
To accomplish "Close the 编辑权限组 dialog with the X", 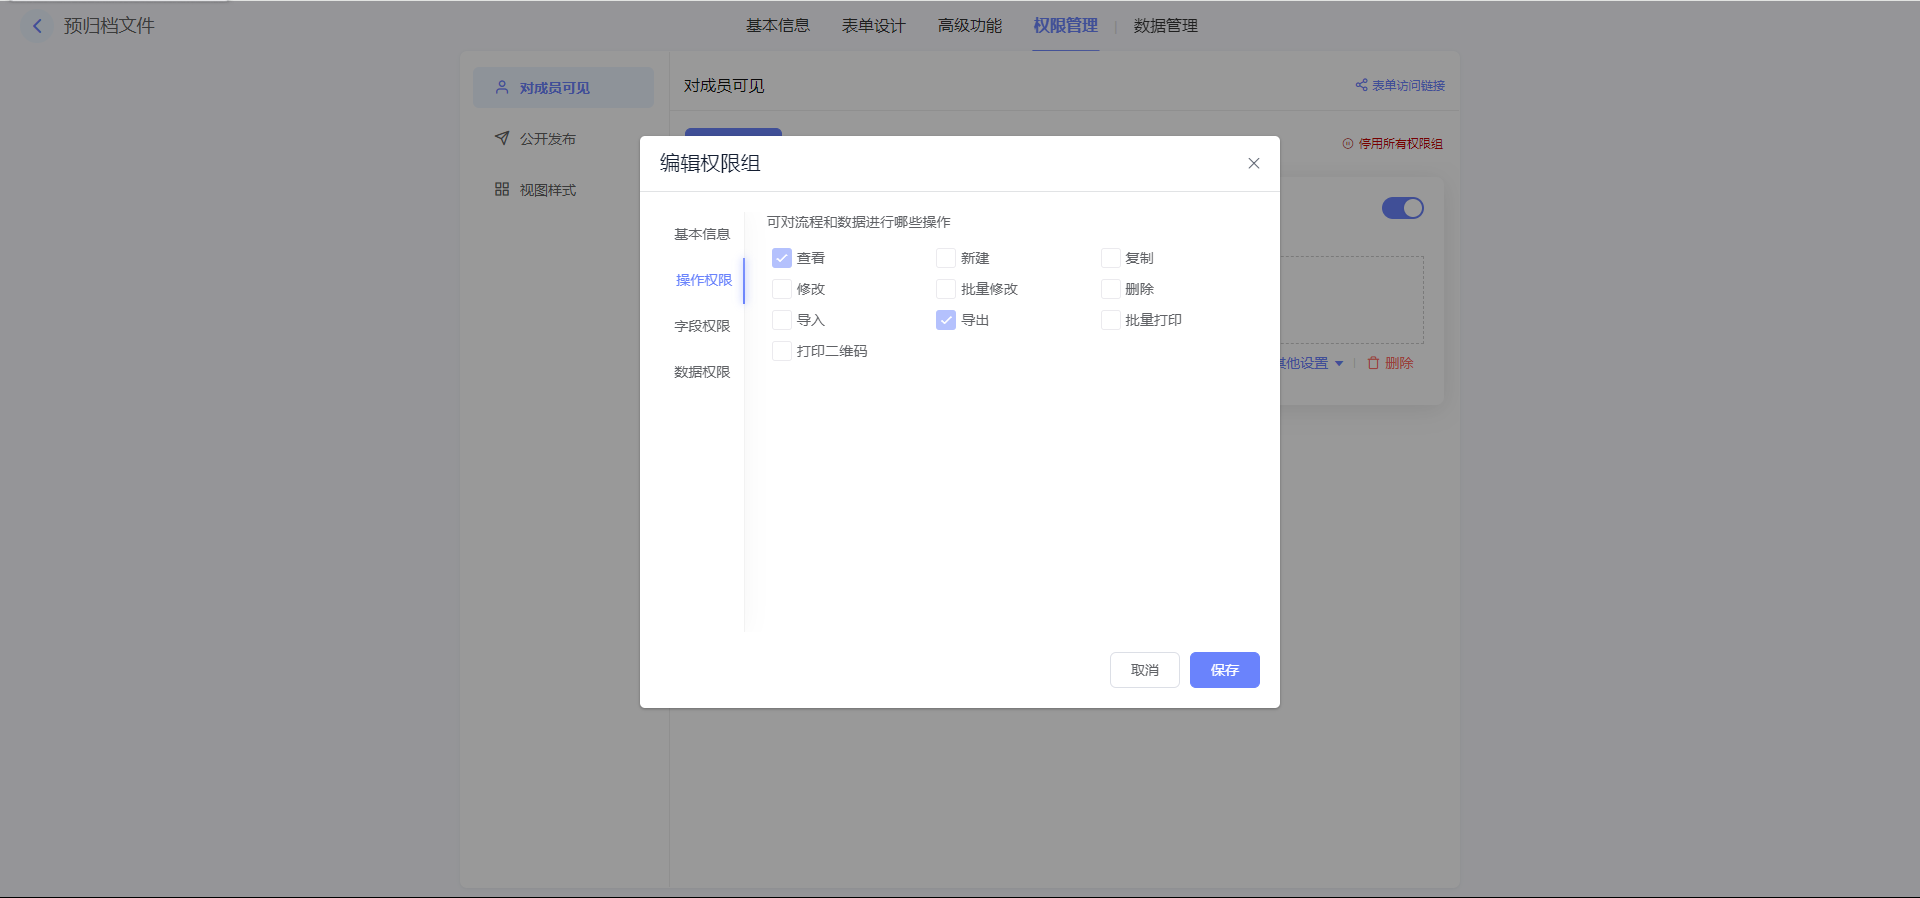I will (1253, 163).
